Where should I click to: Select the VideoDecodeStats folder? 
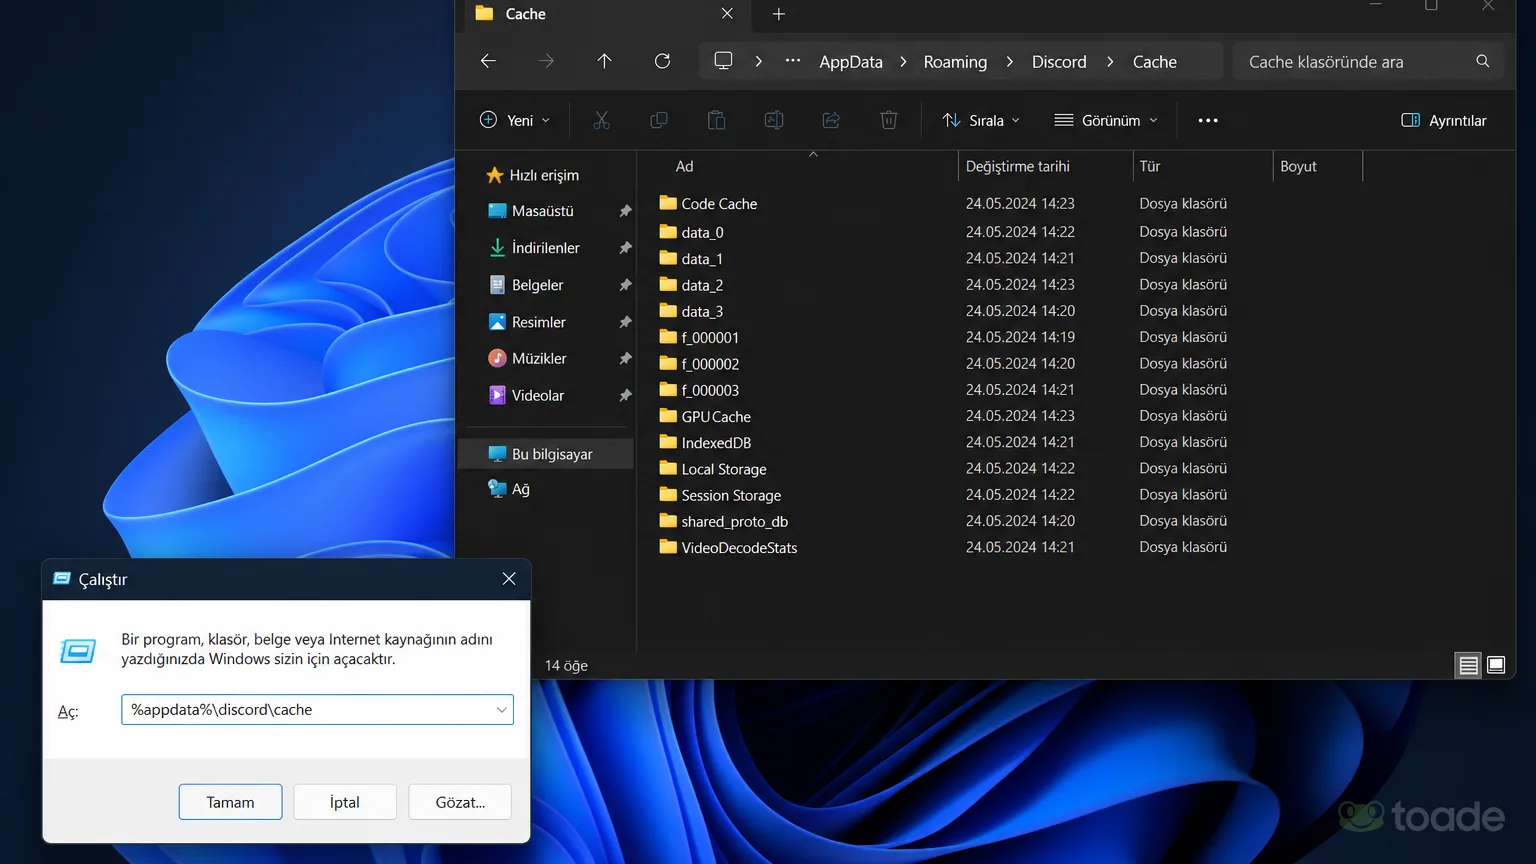(739, 547)
